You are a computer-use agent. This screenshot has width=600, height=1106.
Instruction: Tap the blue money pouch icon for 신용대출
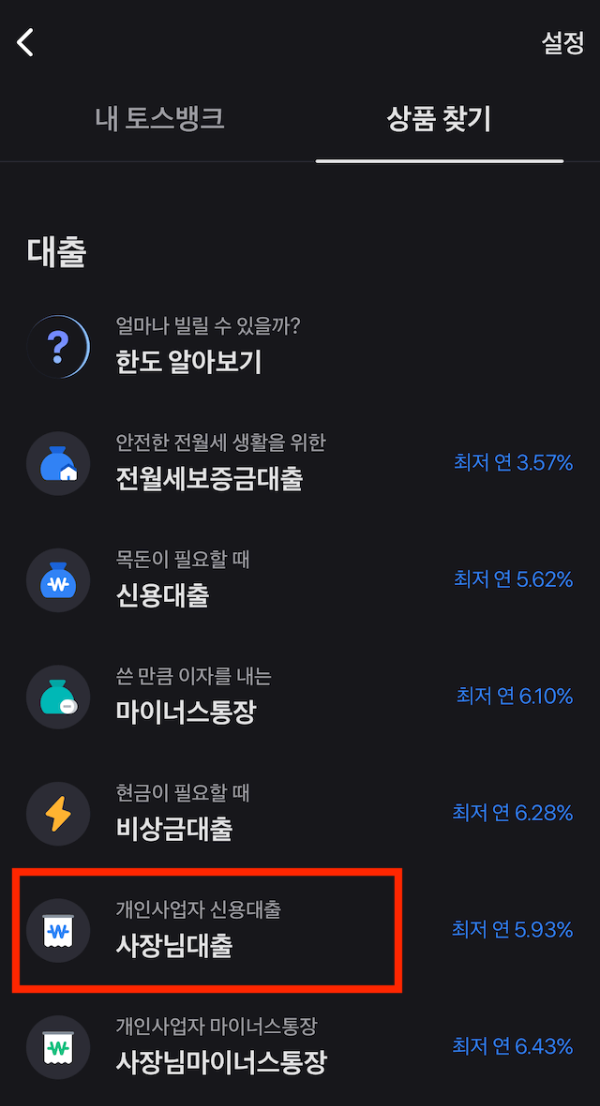[x=58, y=580]
